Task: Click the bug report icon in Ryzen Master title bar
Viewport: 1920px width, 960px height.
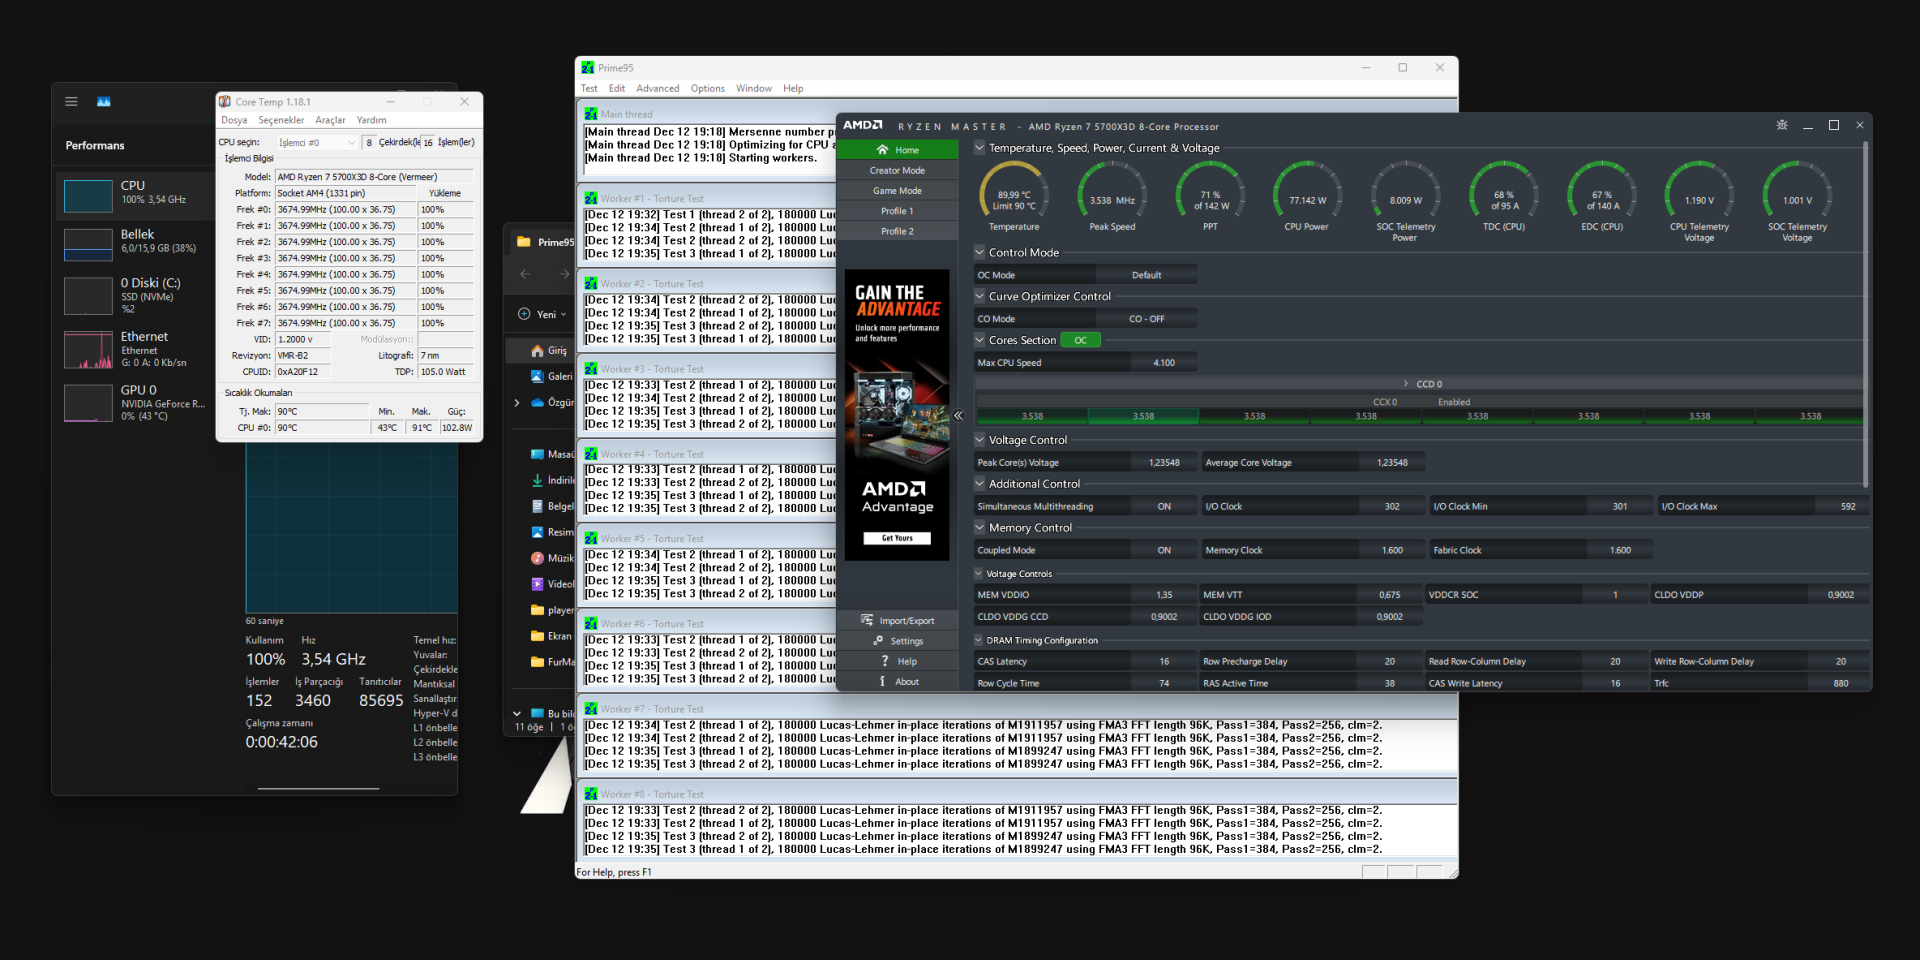Action: click(x=1782, y=125)
